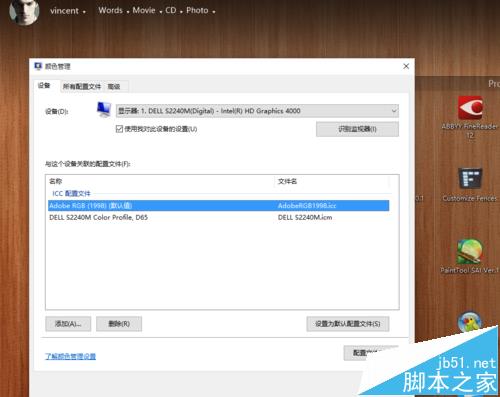Expand the vincent menu arrow
Image resolution: width=500 pixels, height=397 pixels.
coord(84,12)
